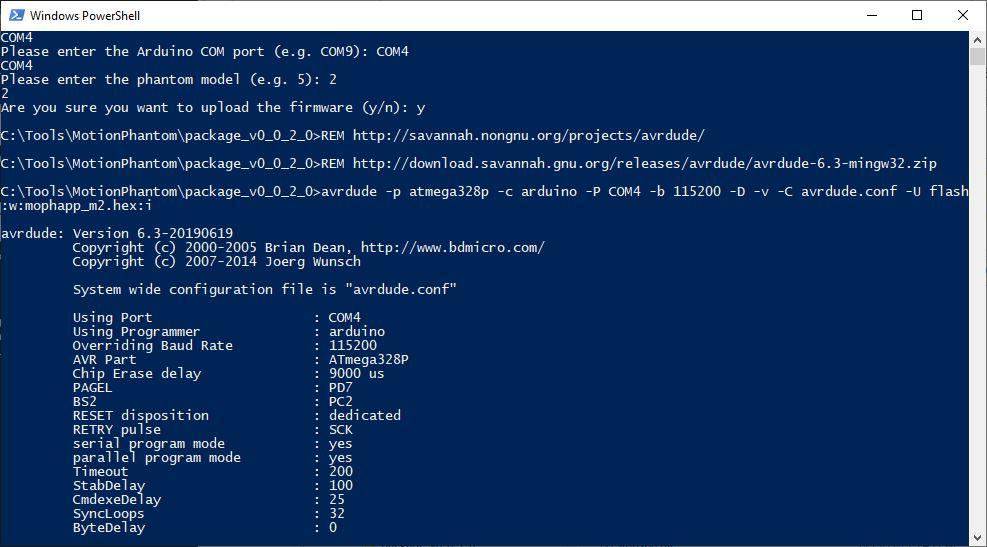Viewport: 987px width, 547px height.
Task: Click the 115200 Overriding Baud Rate value
Action: pos(353,345)
